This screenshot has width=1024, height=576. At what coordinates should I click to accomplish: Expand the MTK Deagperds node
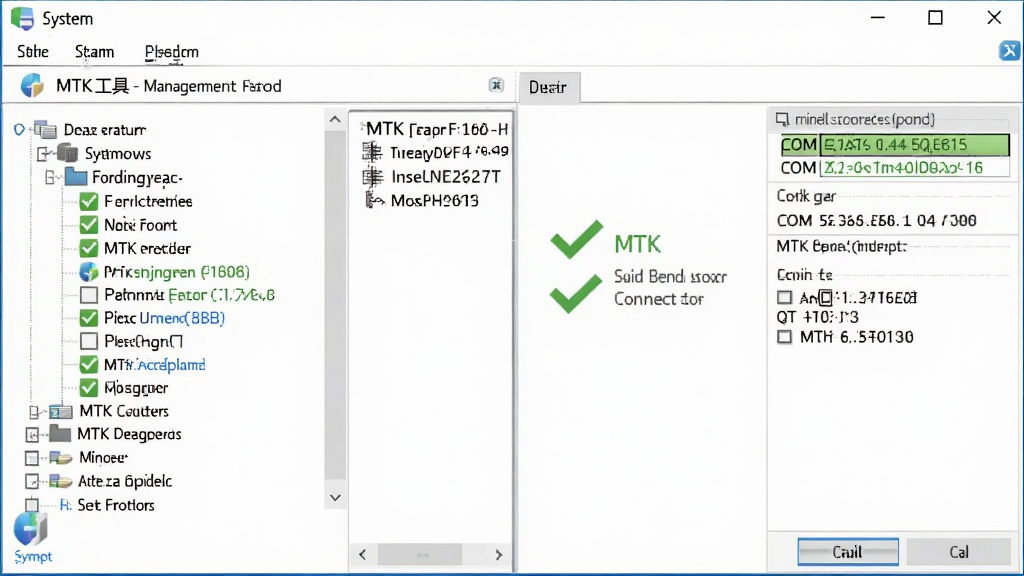pyautogui.click(x=32, y=434)
